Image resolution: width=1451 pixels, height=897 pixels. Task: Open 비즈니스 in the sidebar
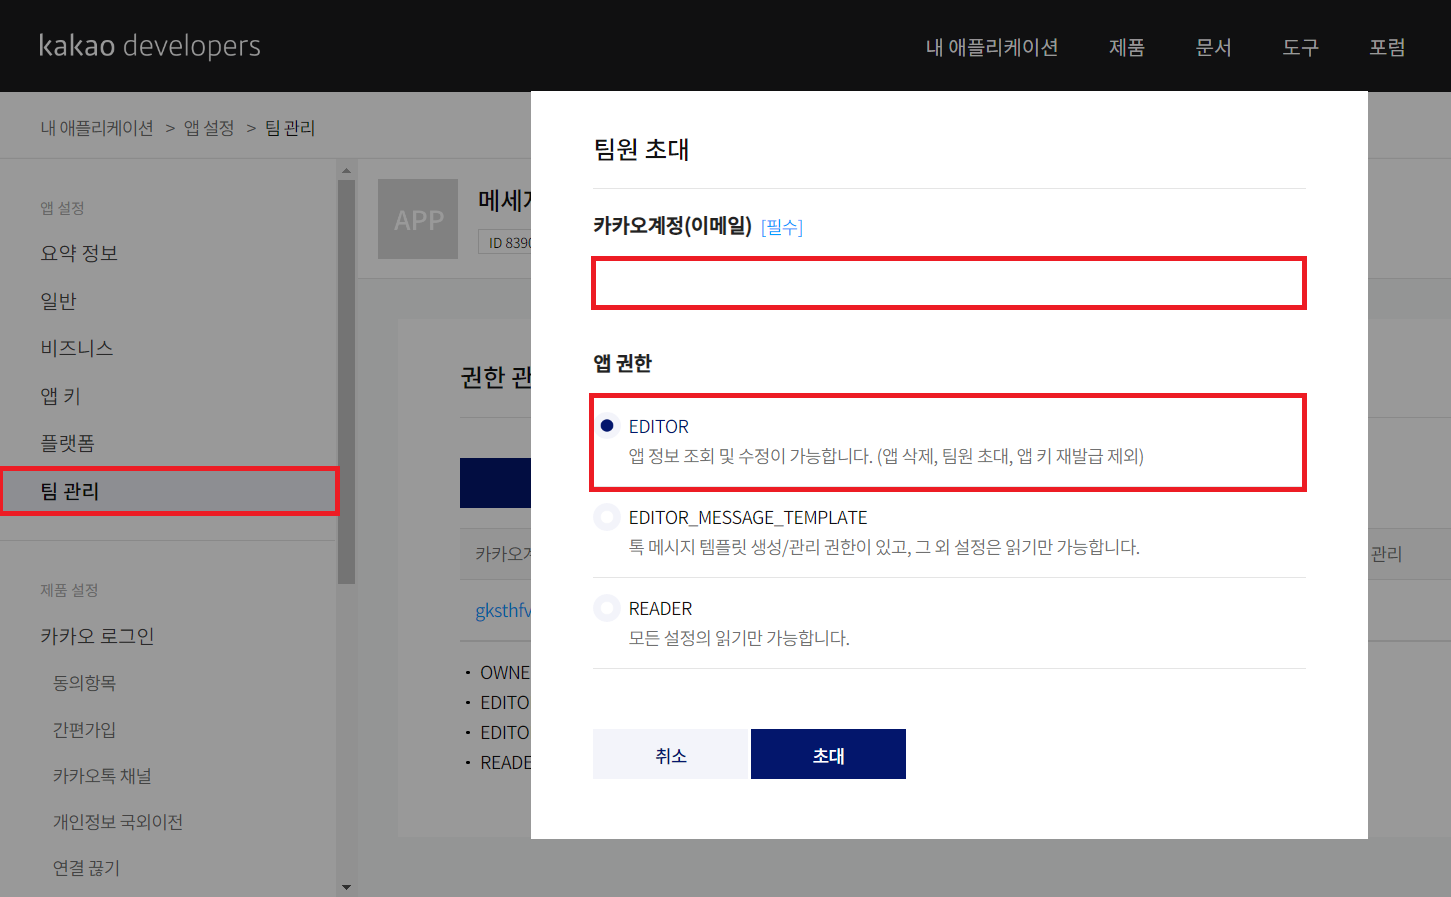pos(76,348)
